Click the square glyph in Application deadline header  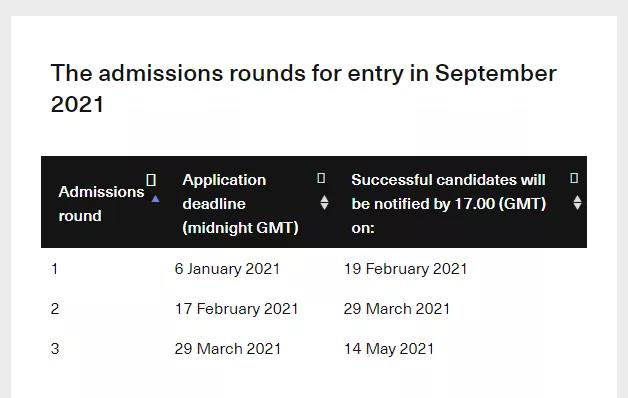(321, 178)
